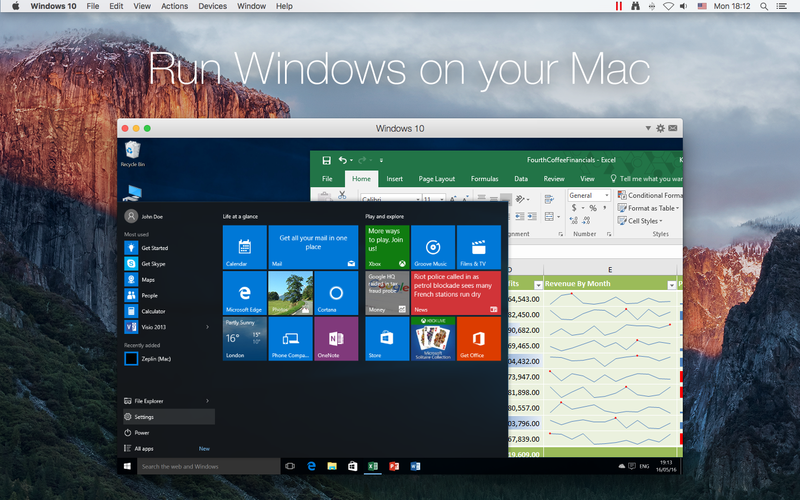Click the Get Office tile
Screen dimensions: 800x500
coord(478,339)
